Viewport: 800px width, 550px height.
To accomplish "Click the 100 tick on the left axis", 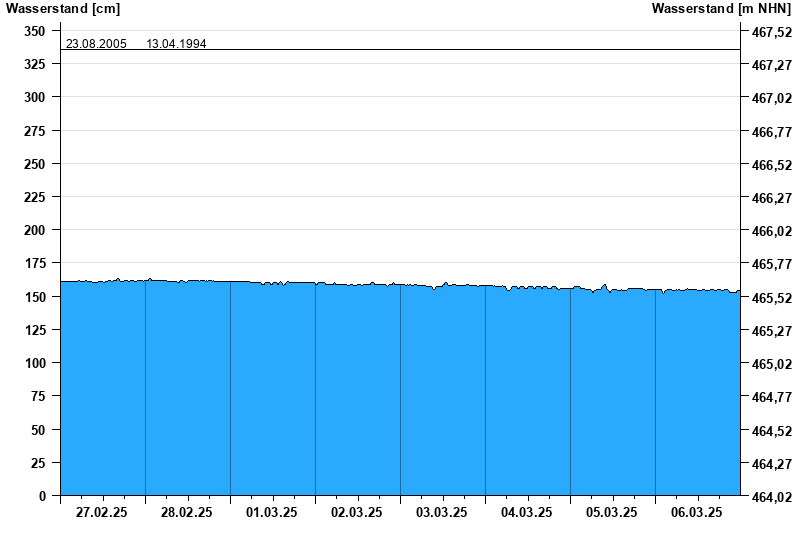I will coord(35,363).
